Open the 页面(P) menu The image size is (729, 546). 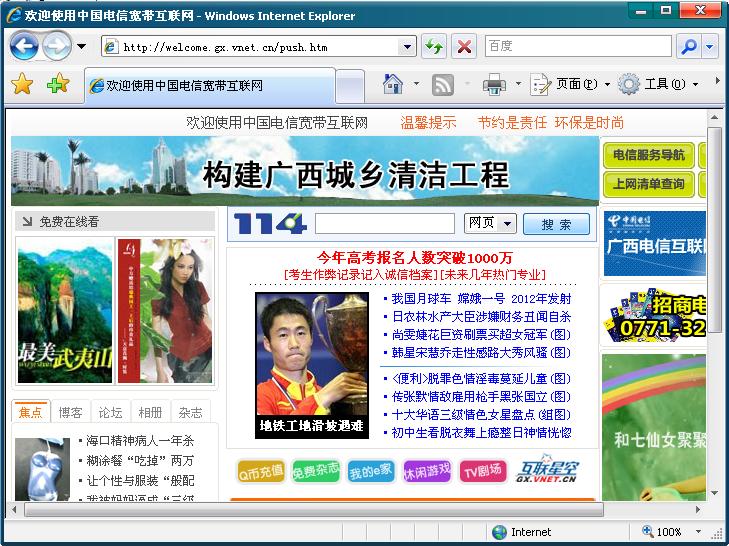tap(570, 84)
